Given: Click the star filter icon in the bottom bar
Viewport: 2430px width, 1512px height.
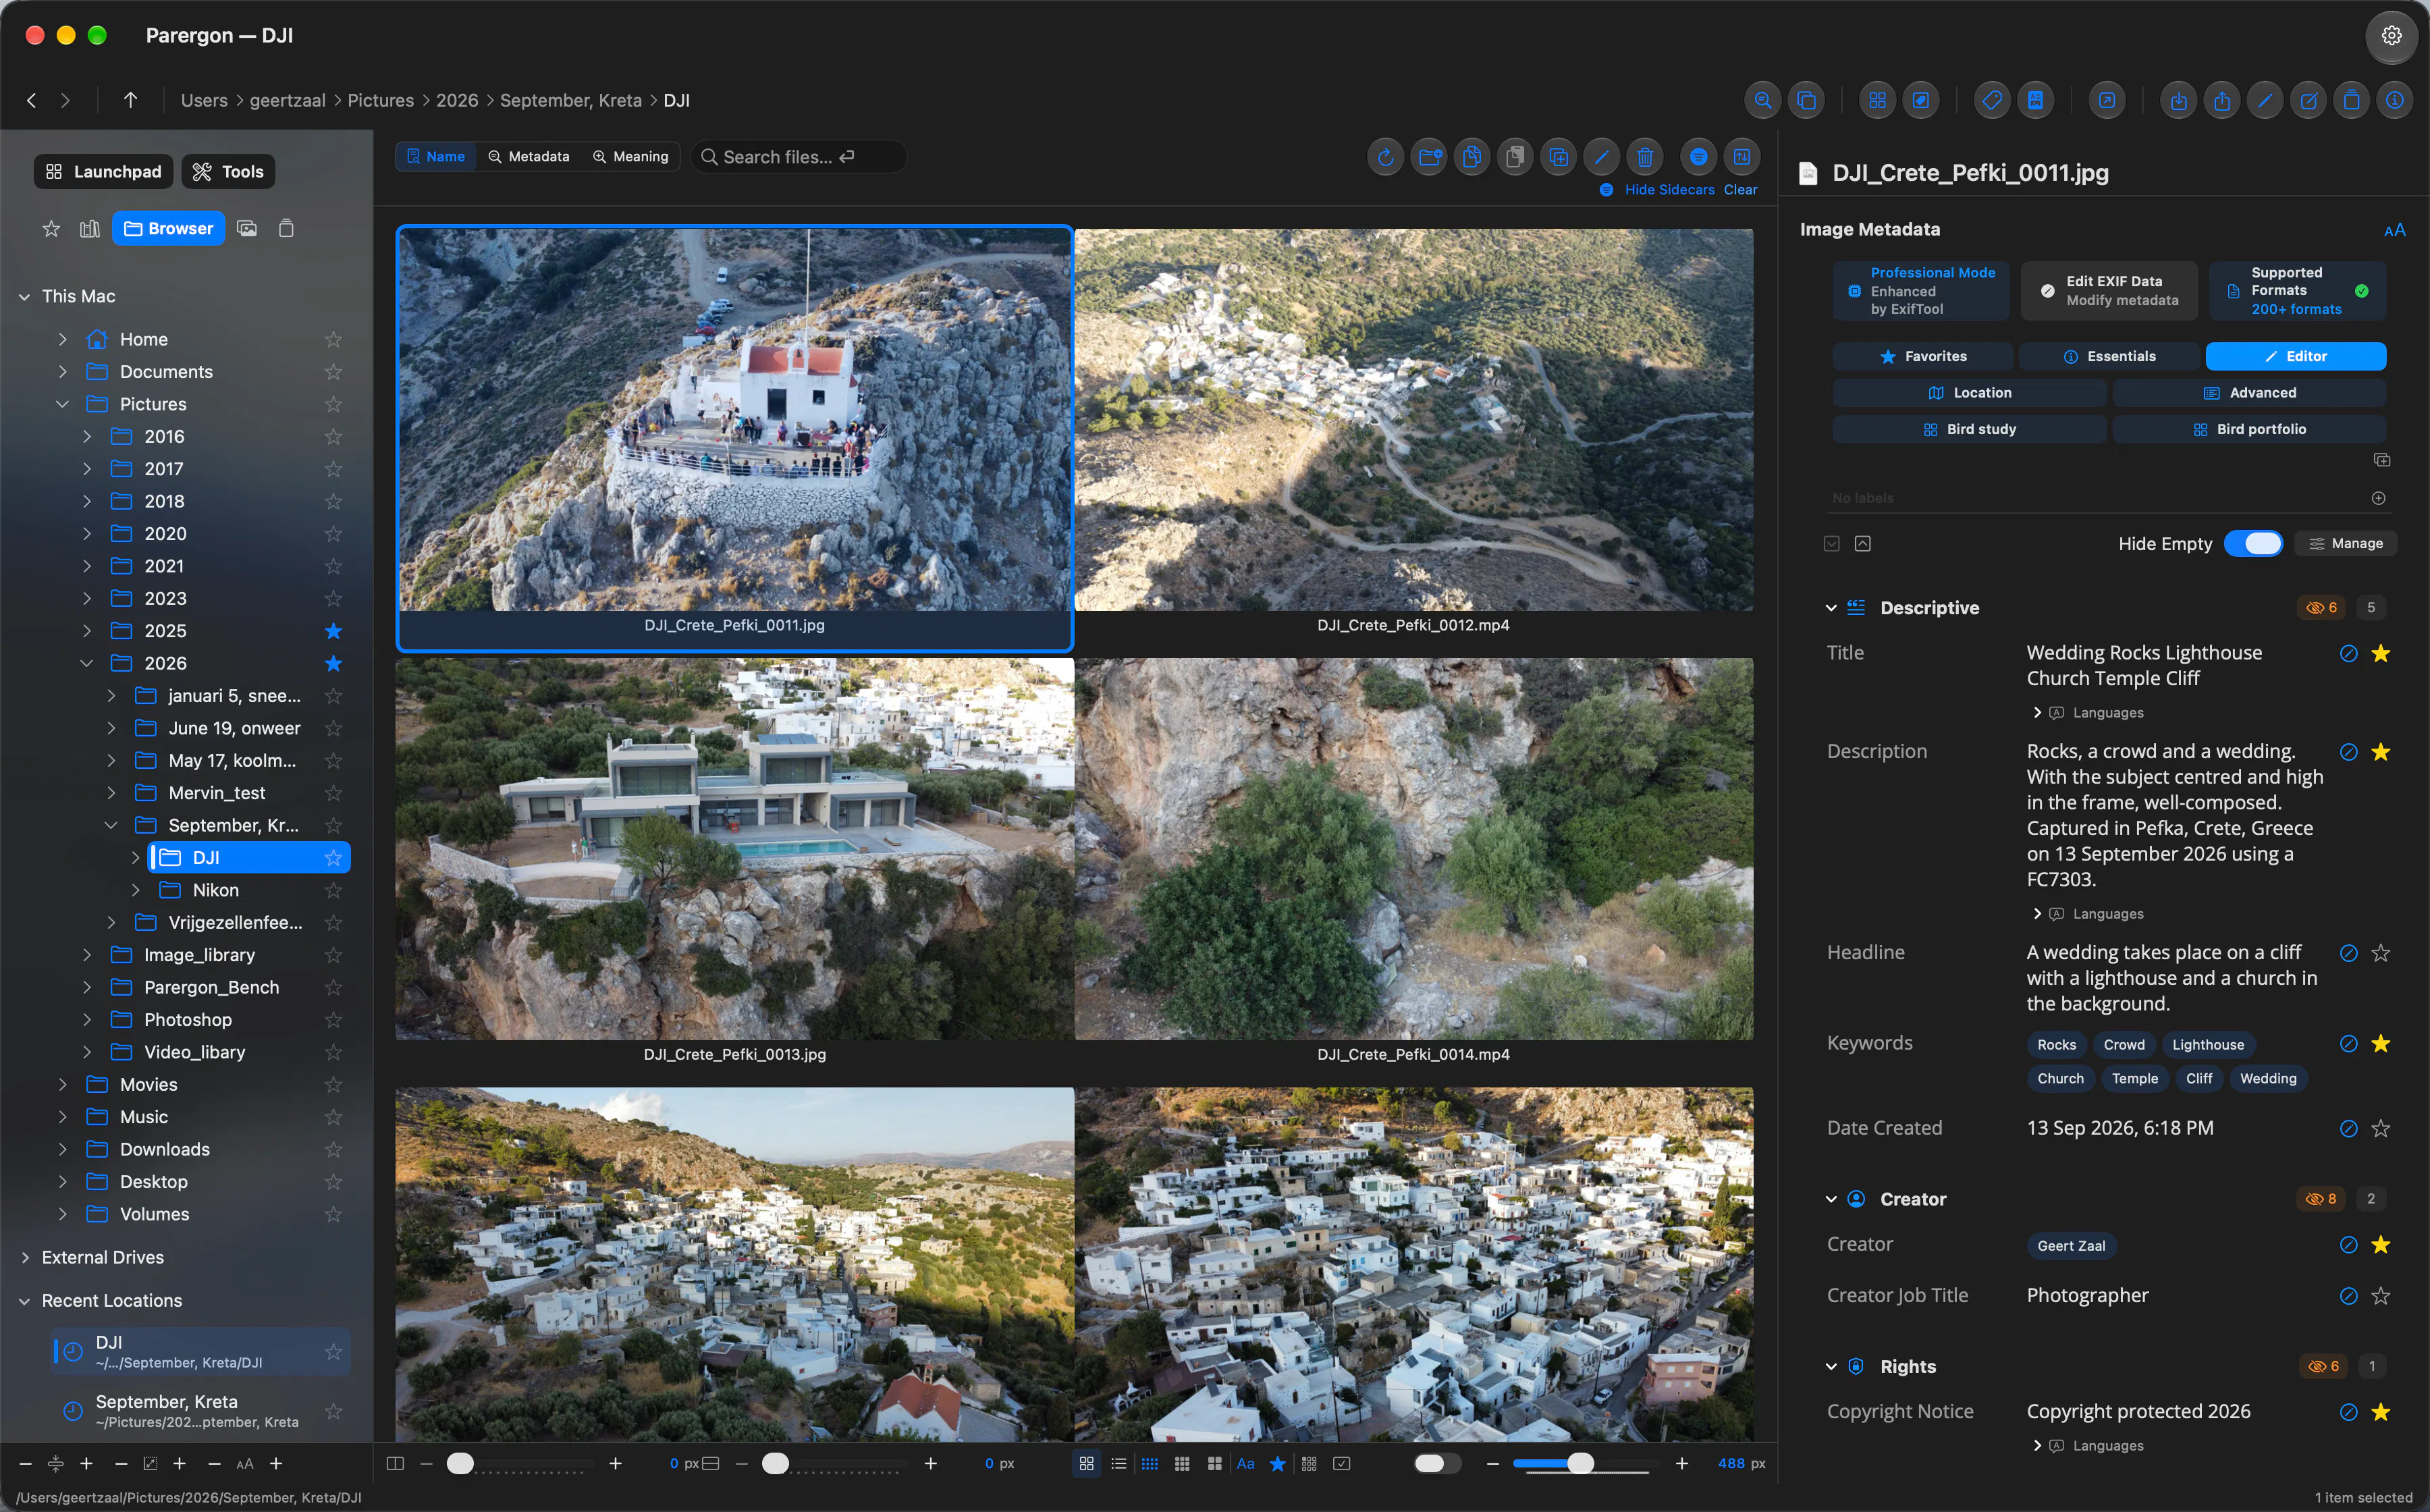Looking at the screenshot, I should 1277,1464.
